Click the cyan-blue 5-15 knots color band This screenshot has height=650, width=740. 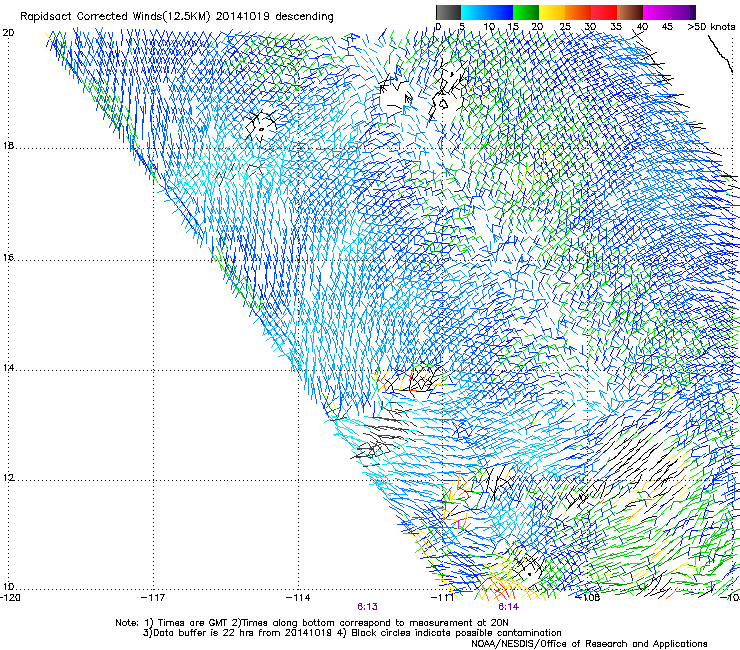coord(487,12)
